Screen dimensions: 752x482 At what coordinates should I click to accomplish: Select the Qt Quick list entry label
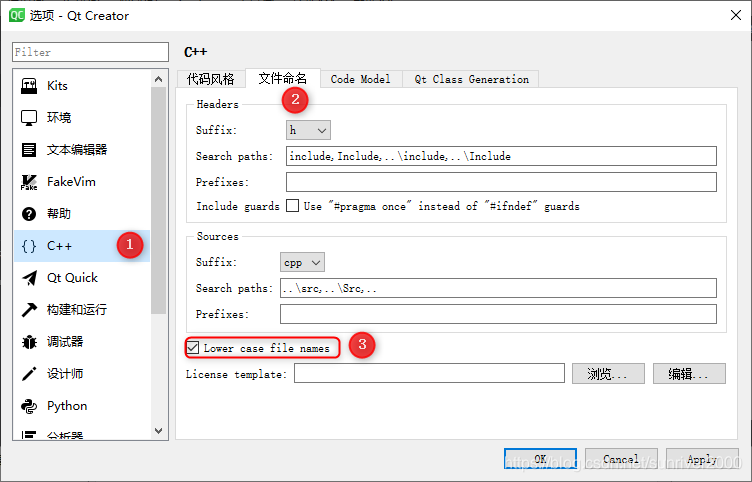(x=72, y=278)
